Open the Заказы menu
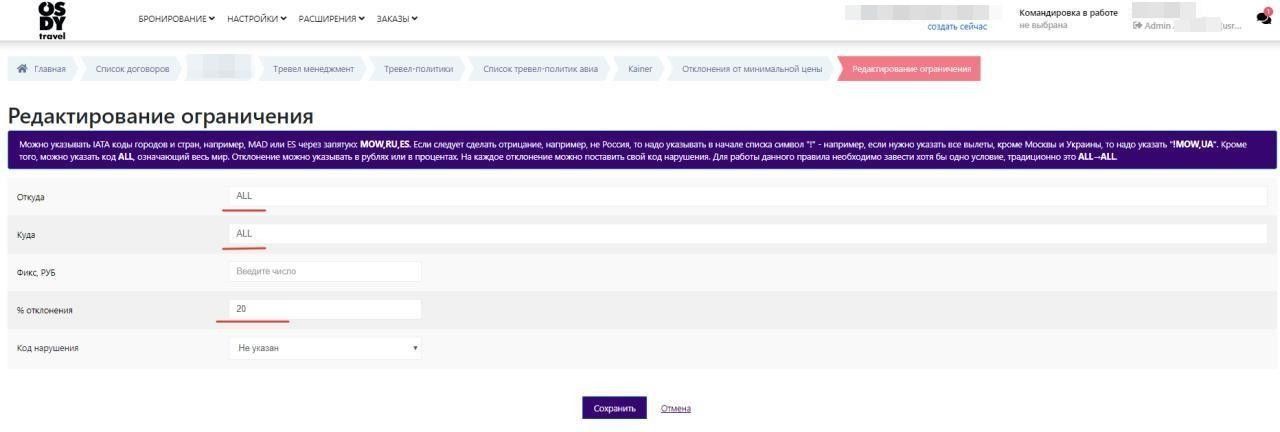Viewport: 1280px width, 432px height. click(x=397, y=19)
